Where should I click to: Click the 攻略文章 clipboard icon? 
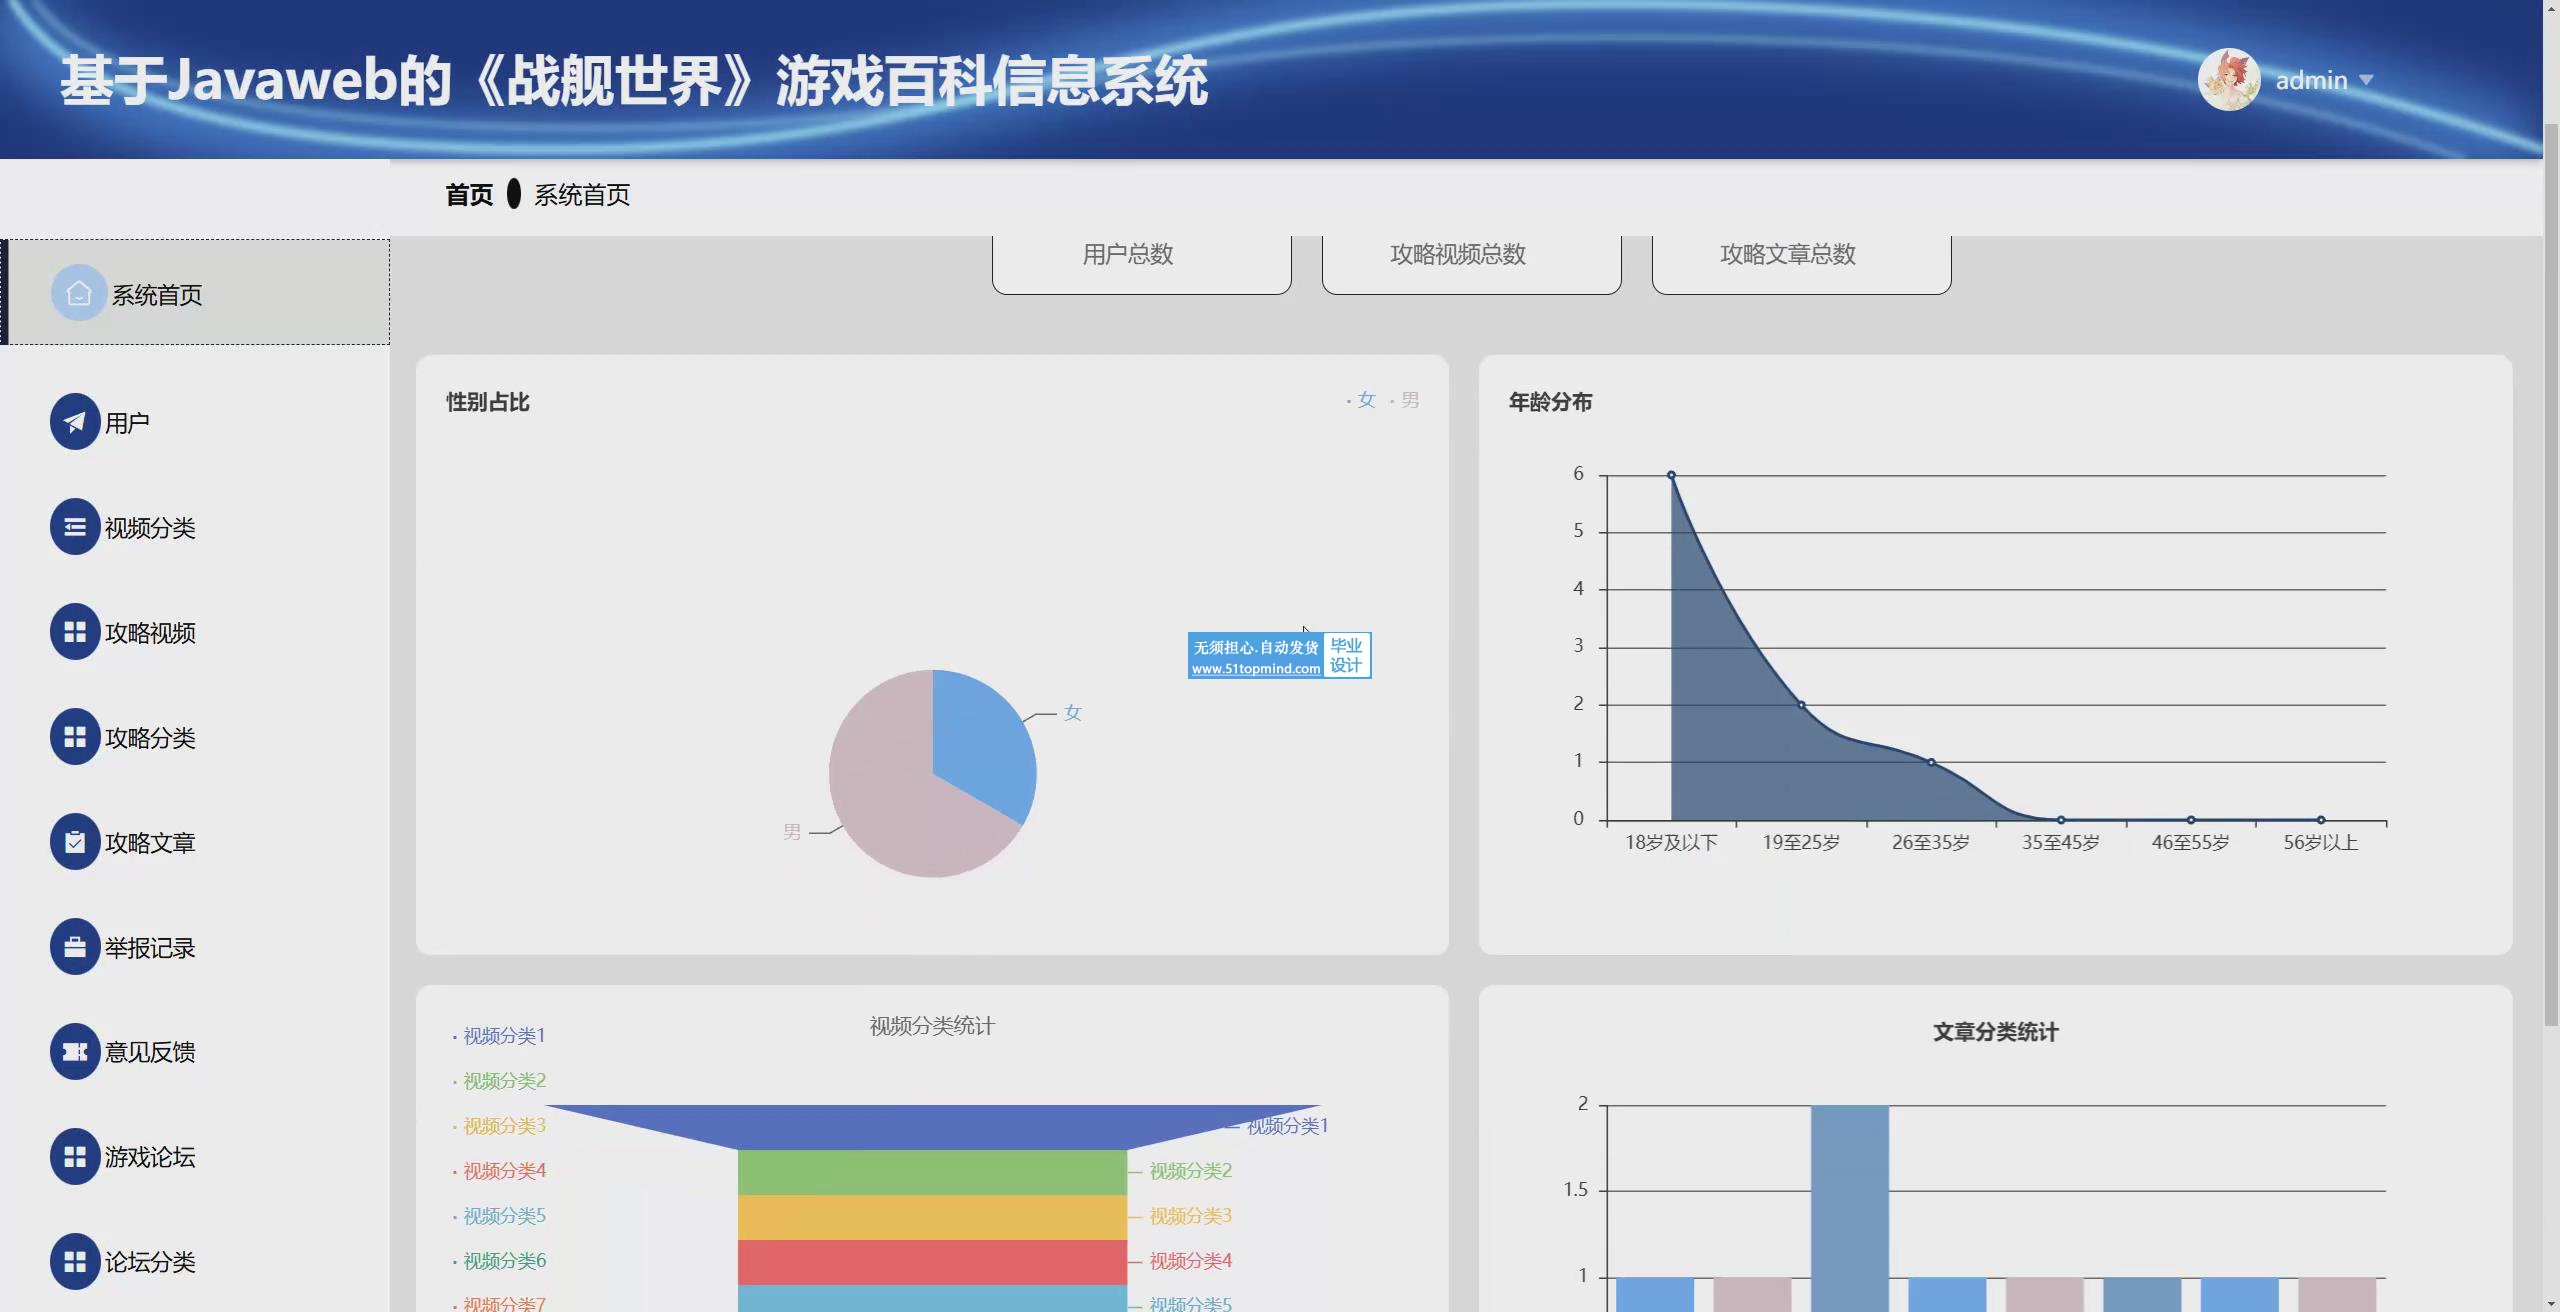(75, 842)
